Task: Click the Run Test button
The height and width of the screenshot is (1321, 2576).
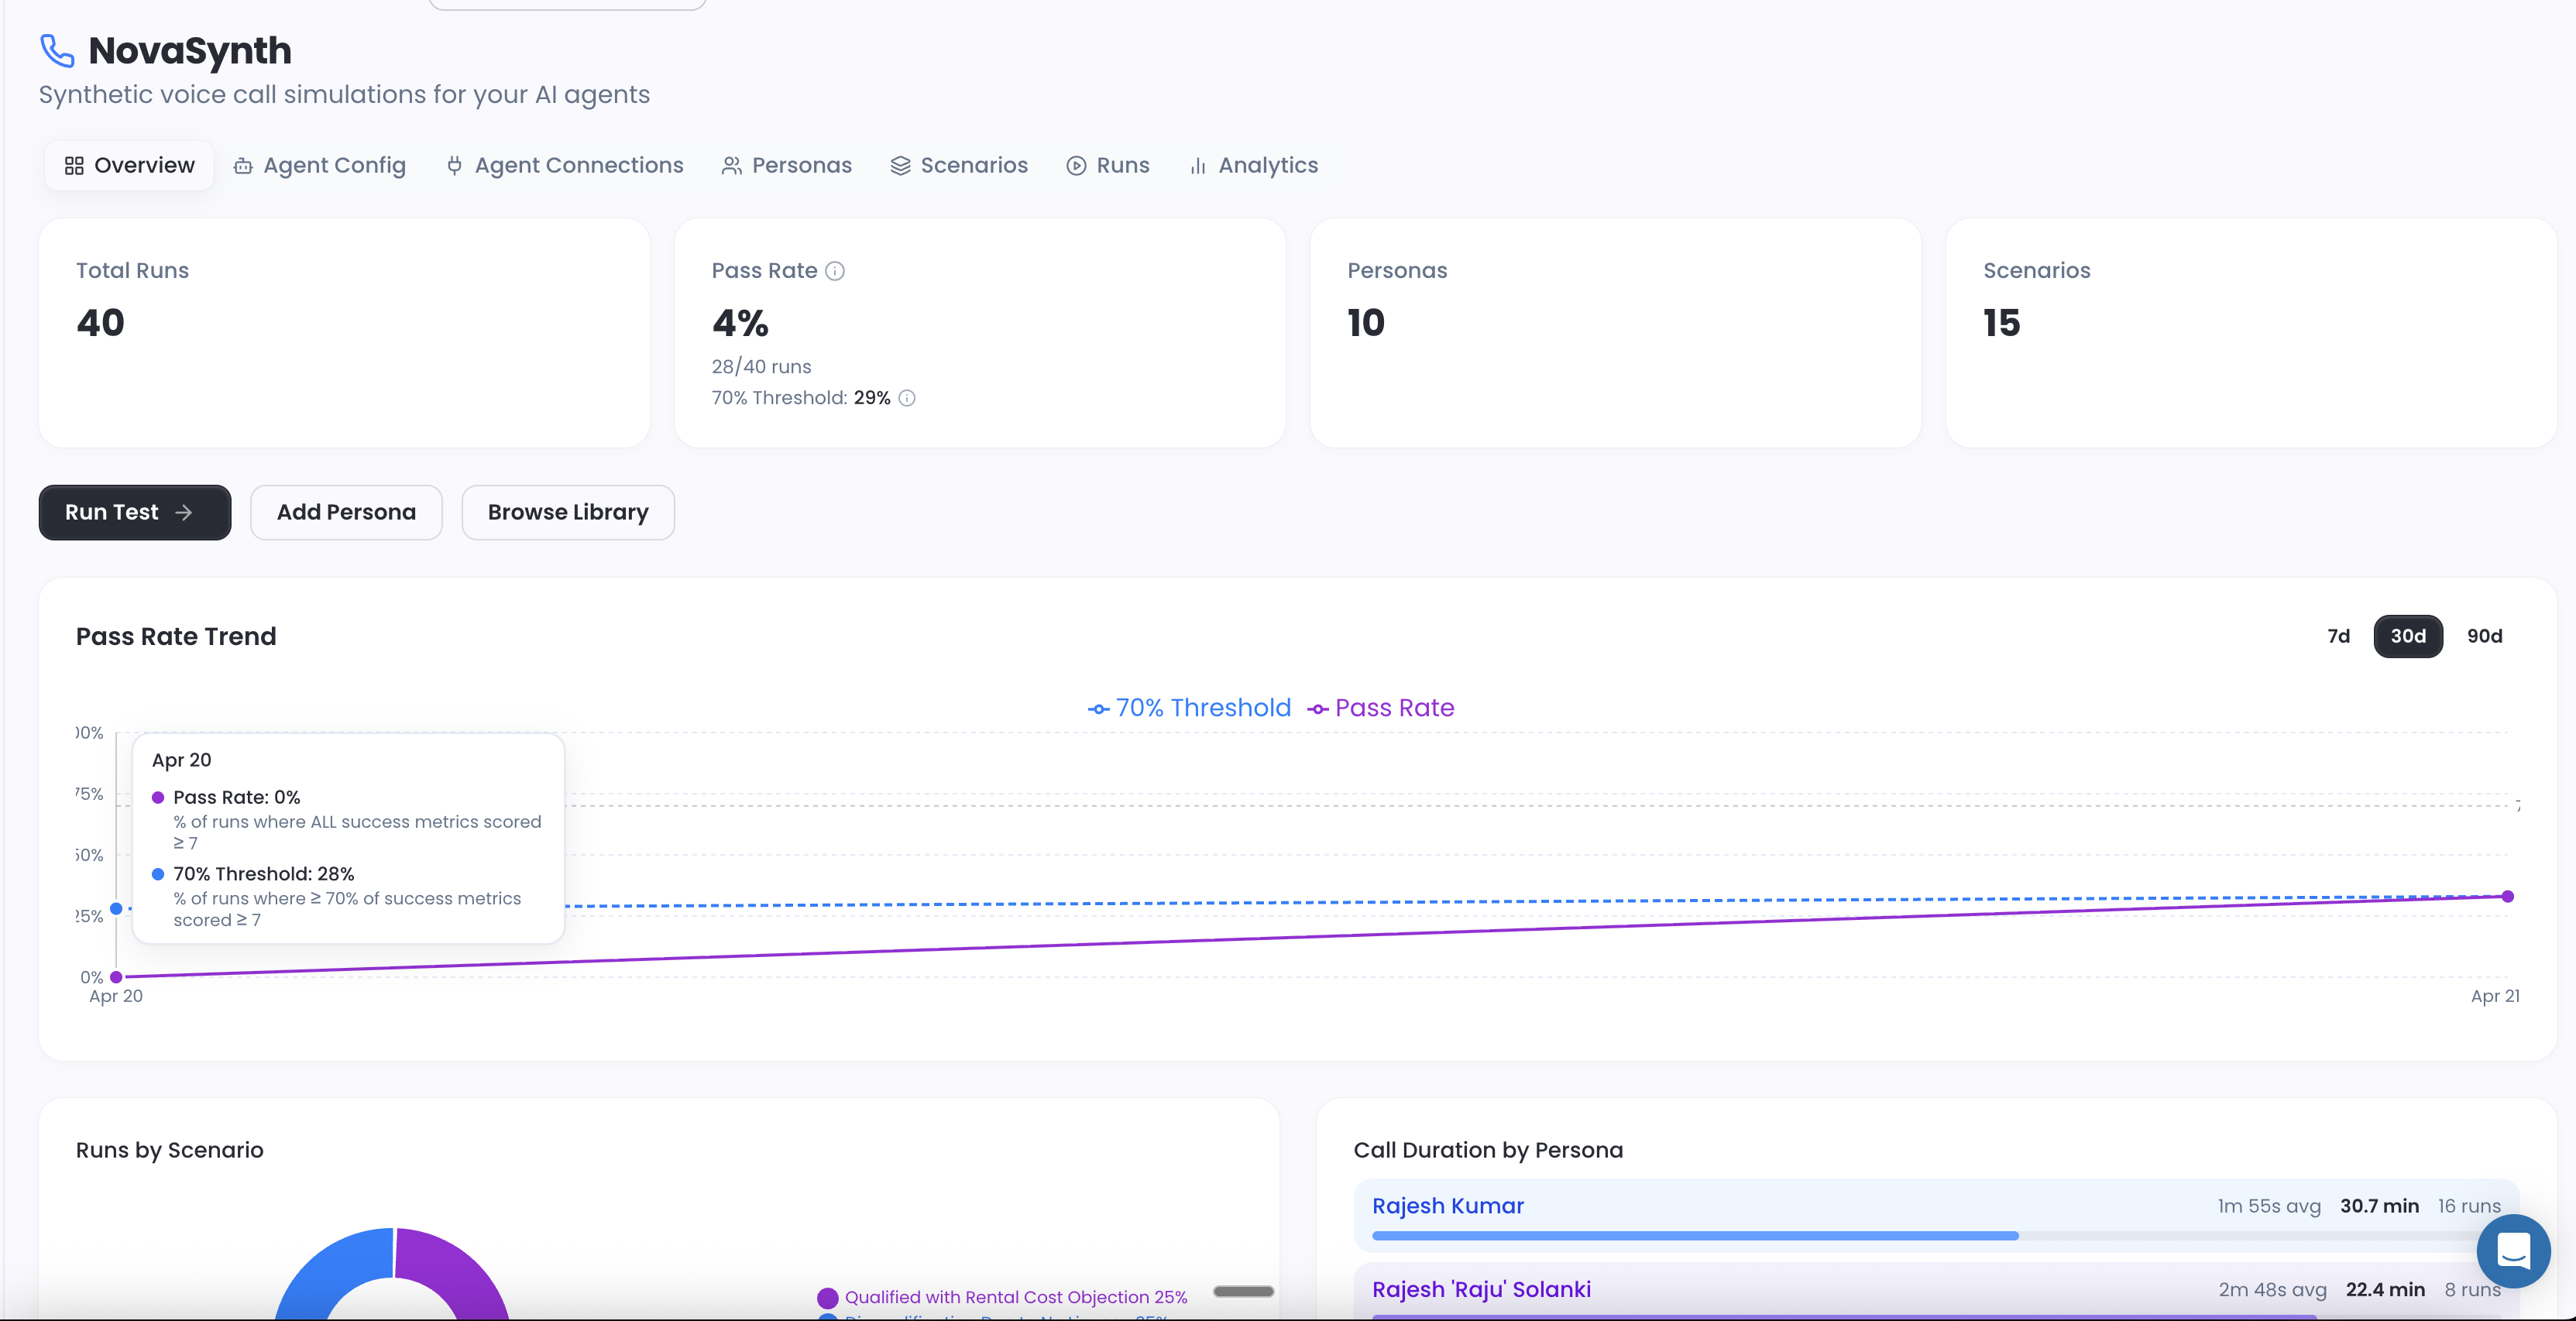Action: click(x=134, y=512)
